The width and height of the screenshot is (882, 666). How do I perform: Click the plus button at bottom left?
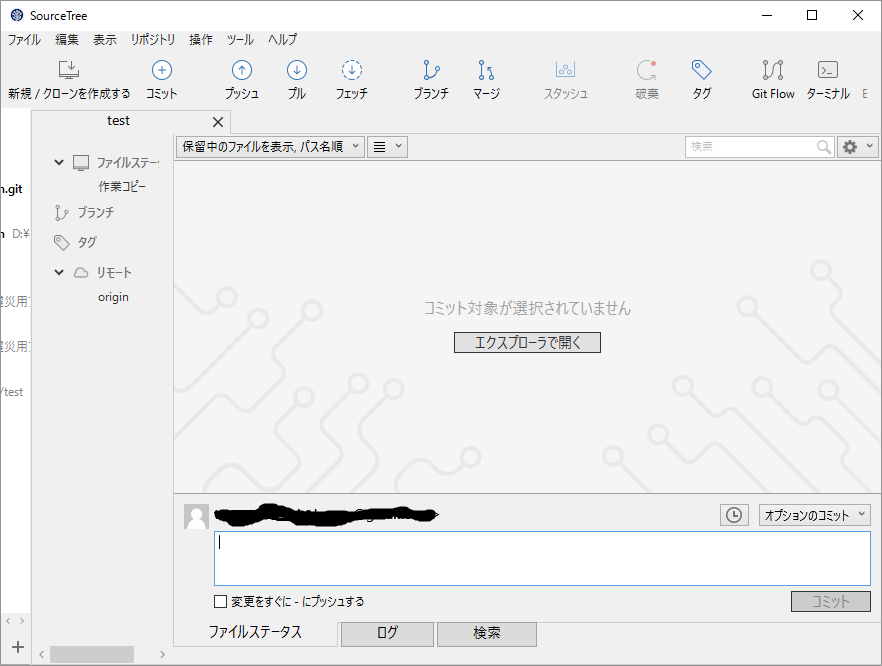(x=18, y=647)
